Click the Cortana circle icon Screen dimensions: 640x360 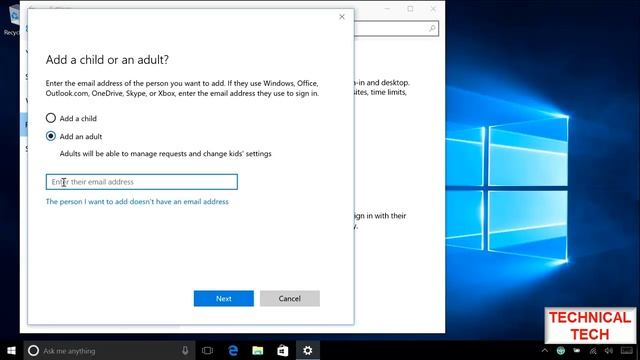click(33, 351)
